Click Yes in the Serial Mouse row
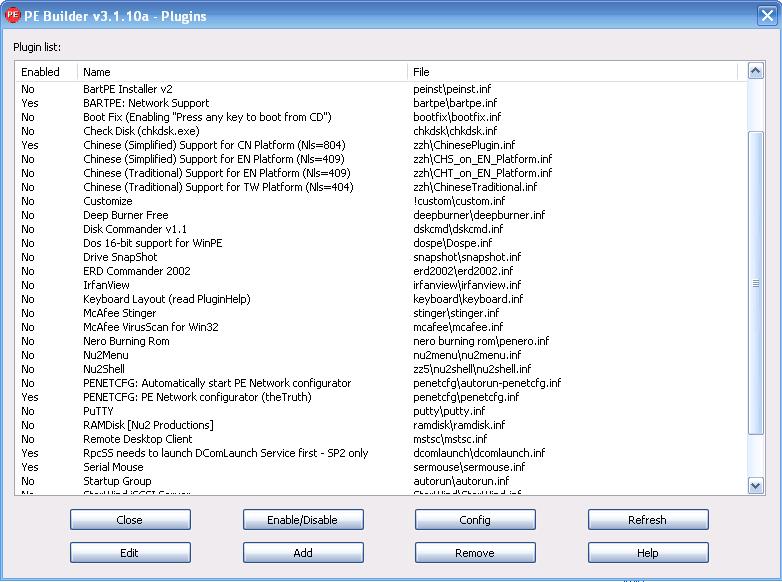The height and width of the screenshot is (582, 782). [29, 467]
